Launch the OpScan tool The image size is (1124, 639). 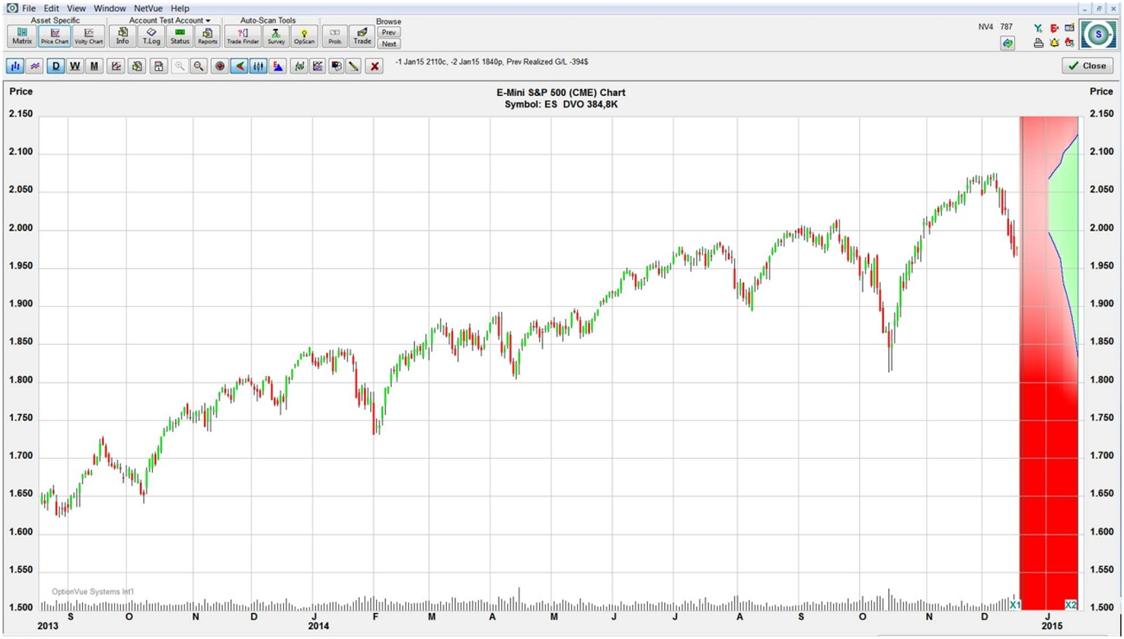(304, 36)
